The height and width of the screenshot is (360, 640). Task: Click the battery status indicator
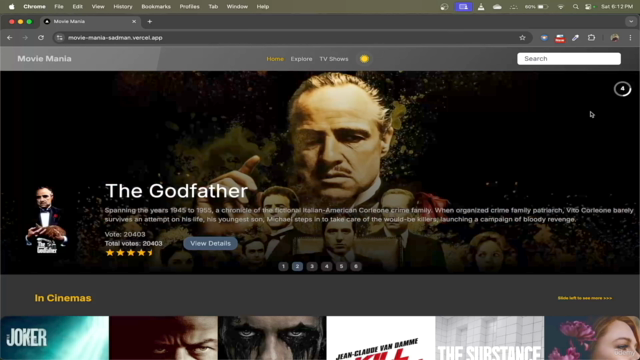point(536,7)
